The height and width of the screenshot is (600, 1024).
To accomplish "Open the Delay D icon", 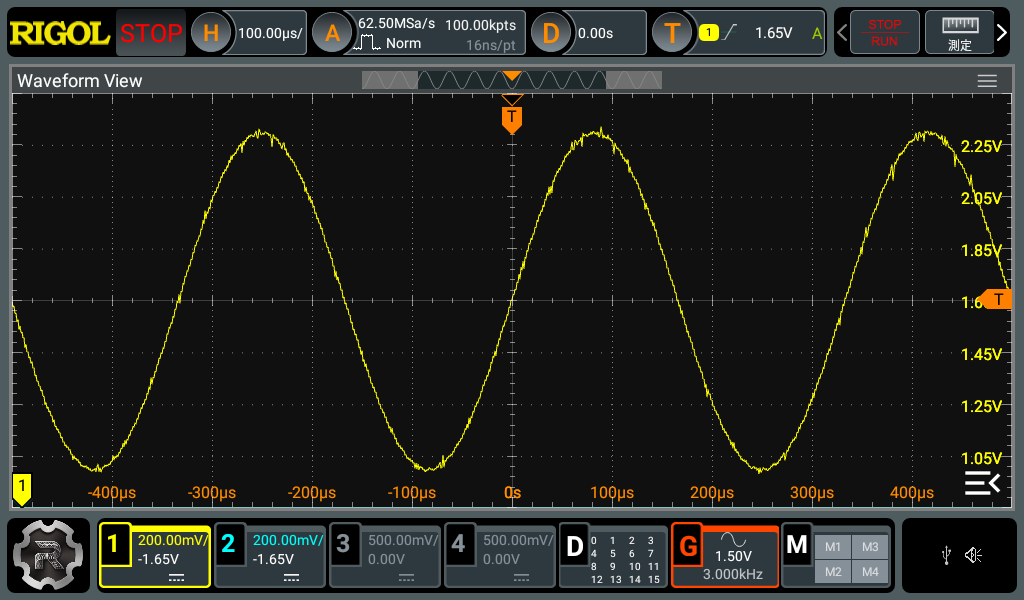I will tap(551, 33).
